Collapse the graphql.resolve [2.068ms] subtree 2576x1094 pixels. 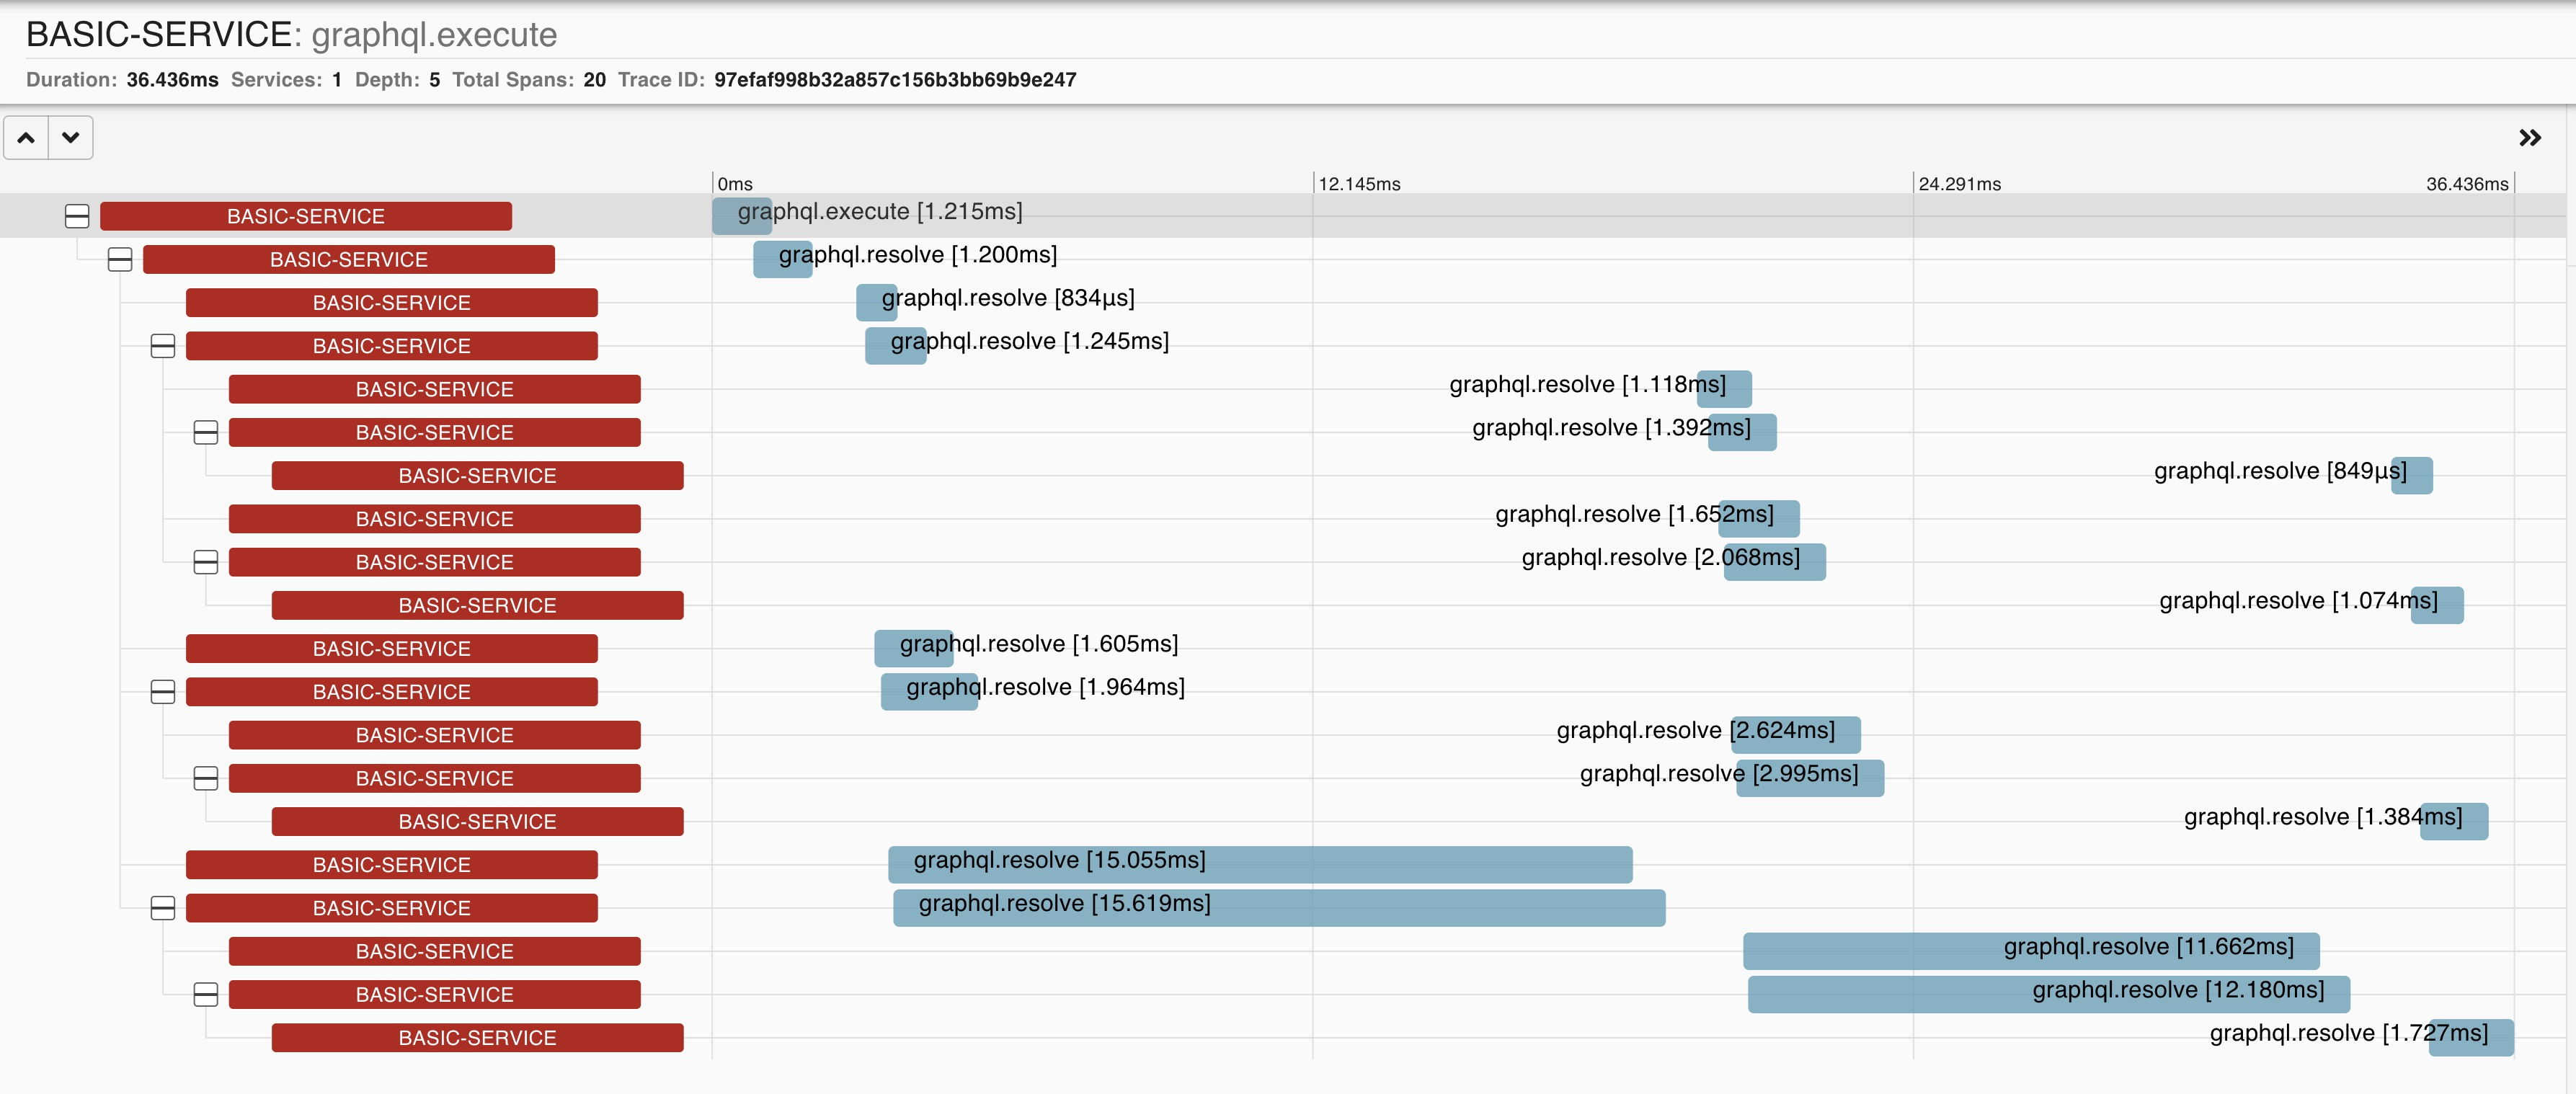(x=206, y=562)
